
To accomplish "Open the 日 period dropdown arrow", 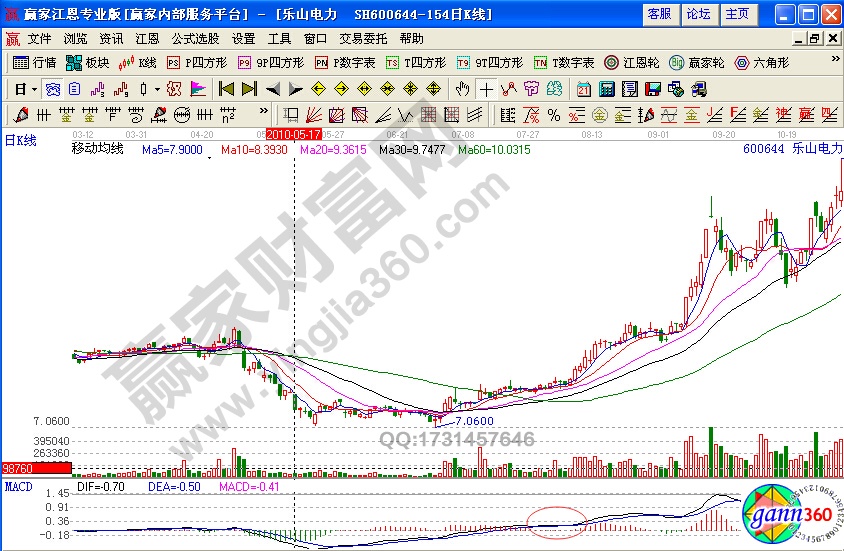I will coord(34,89).
